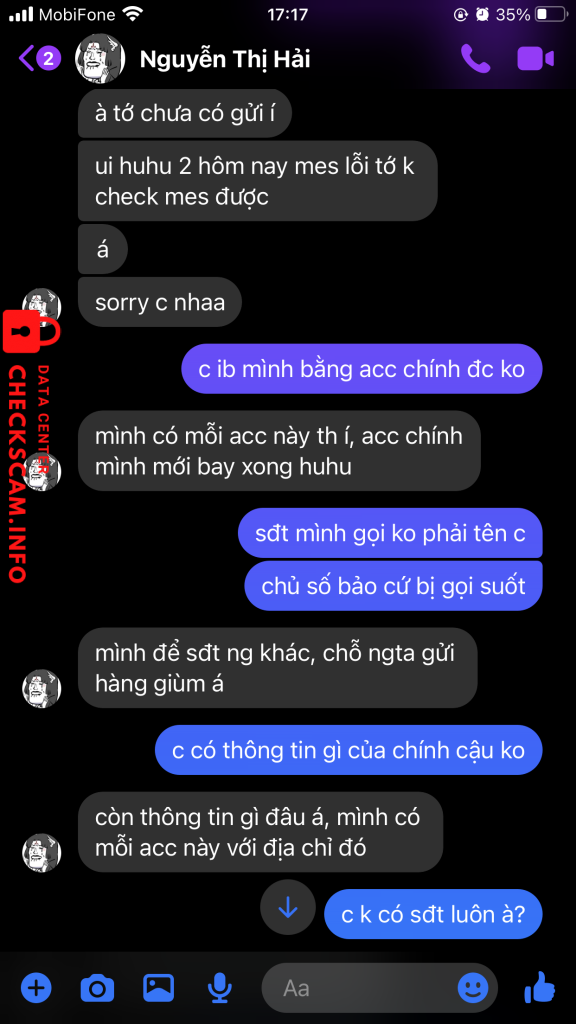Jump to latest message with down arrow
Image resolution: width=576 pixels, height=1024 pixels.
[287, 907]
